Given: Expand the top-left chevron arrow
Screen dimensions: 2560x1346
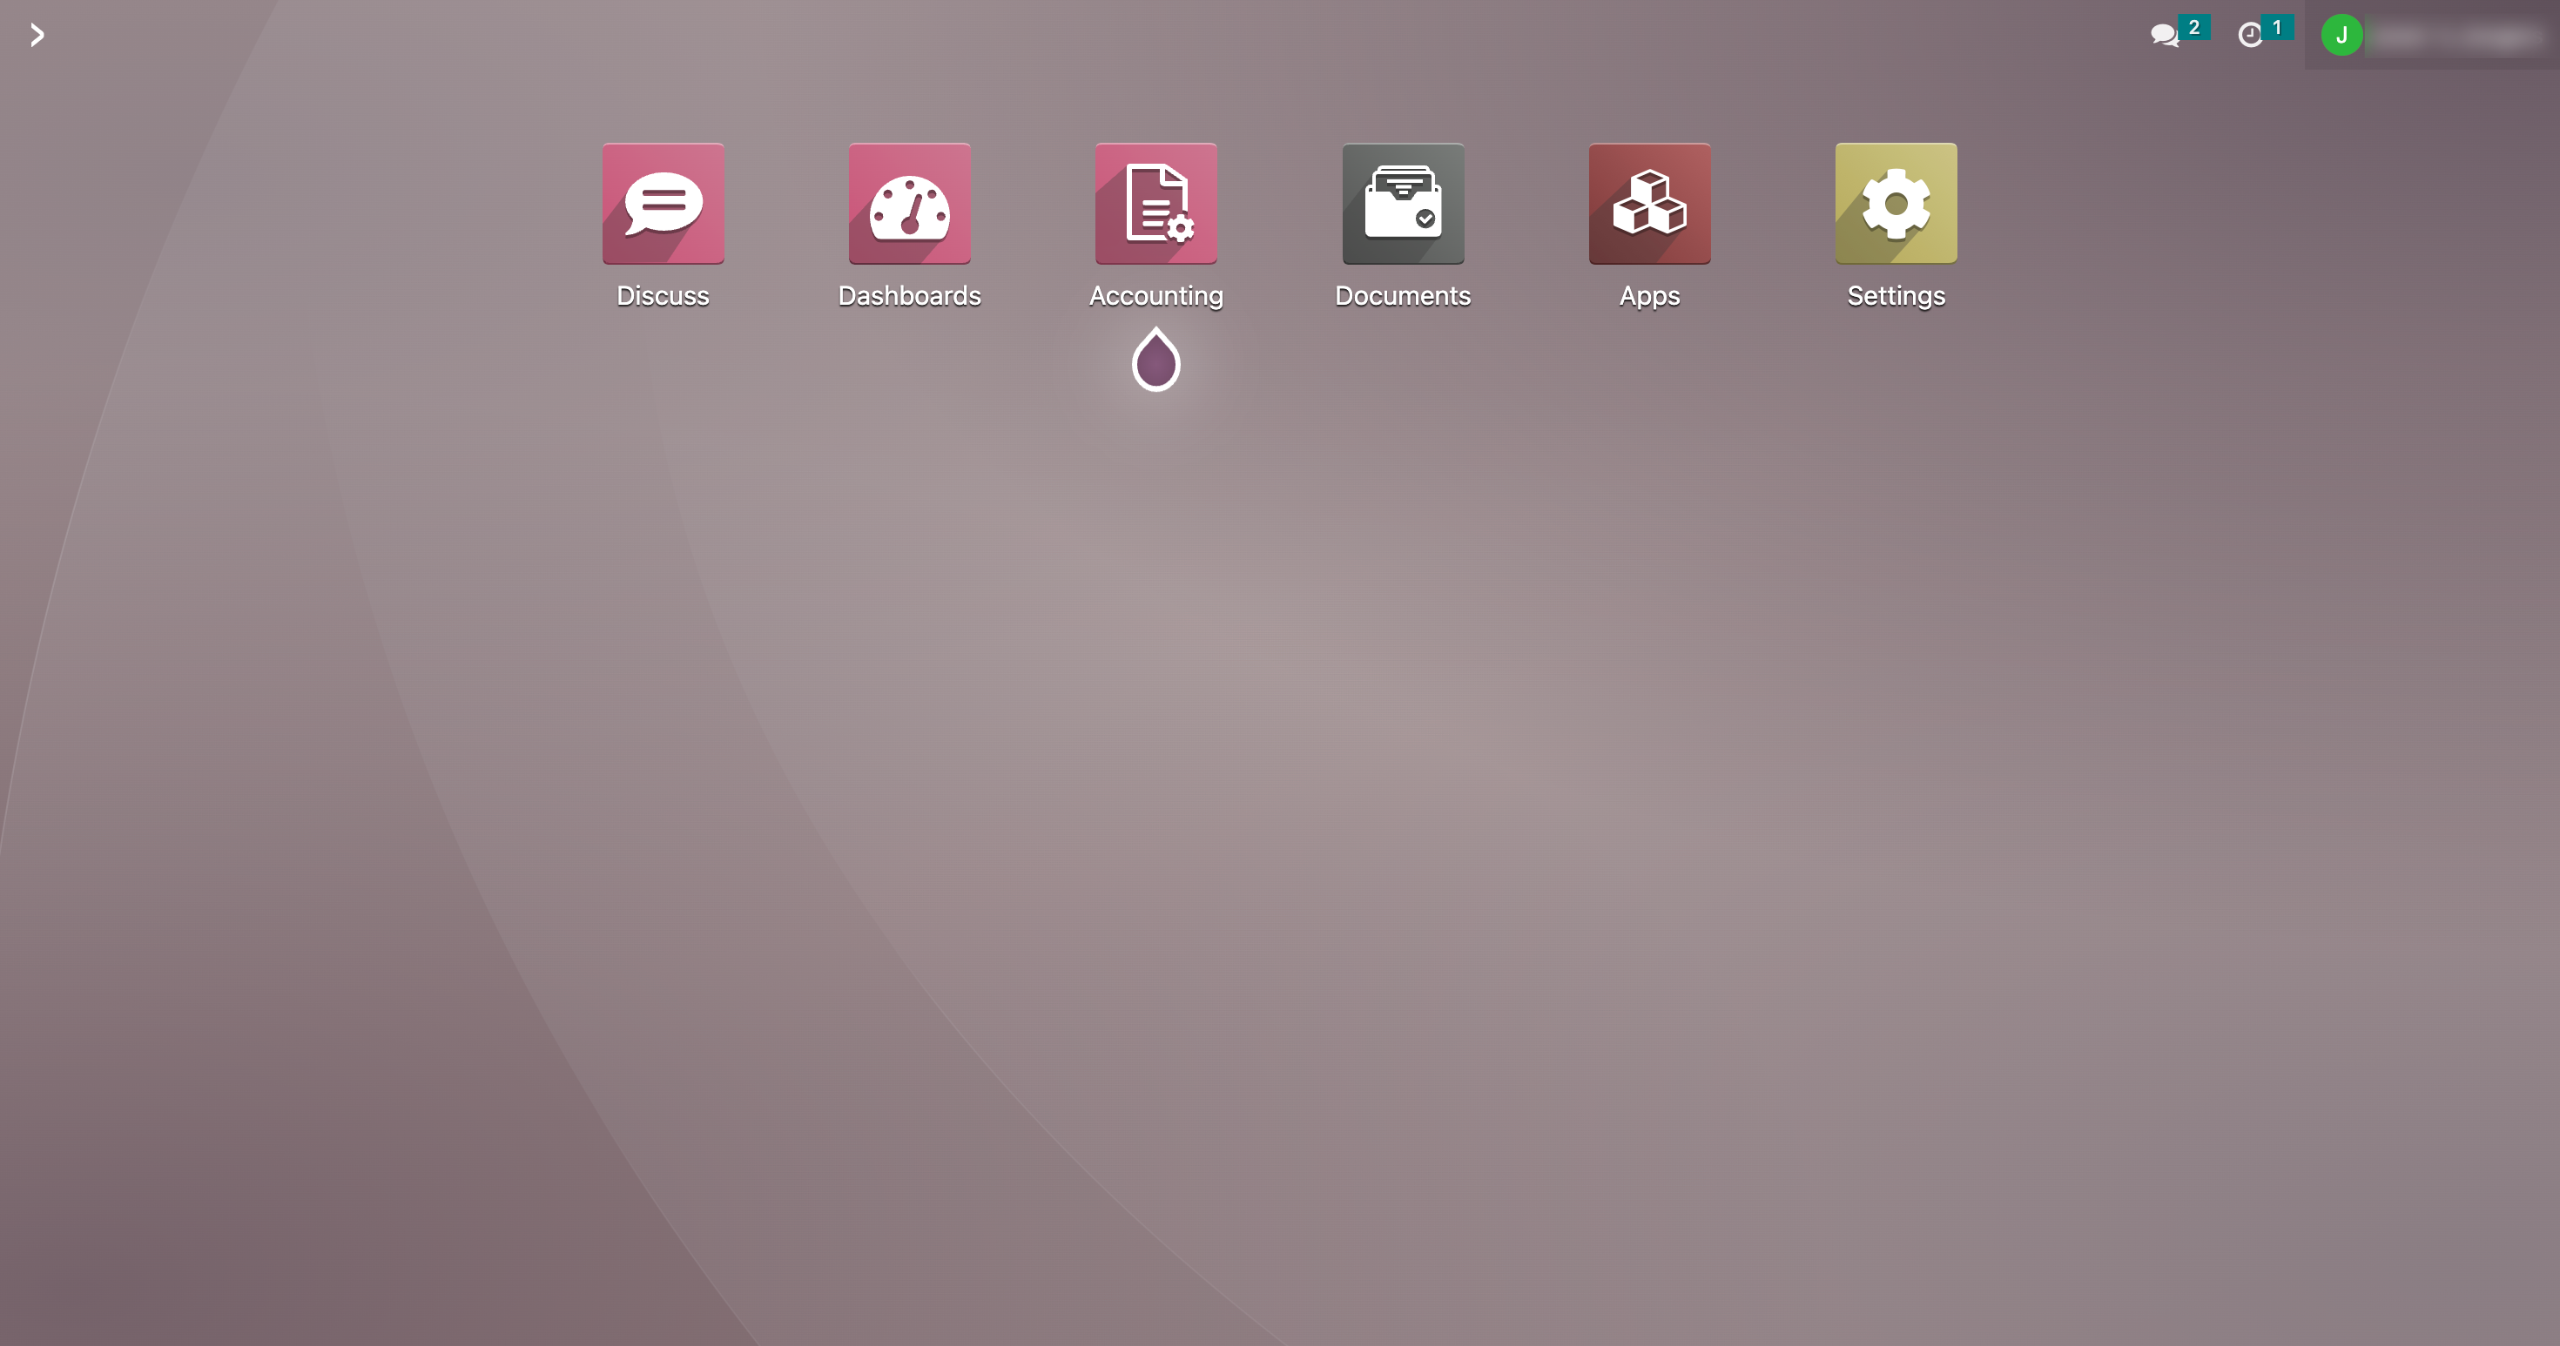Looking at the screenshot, I should pos(37,35).
